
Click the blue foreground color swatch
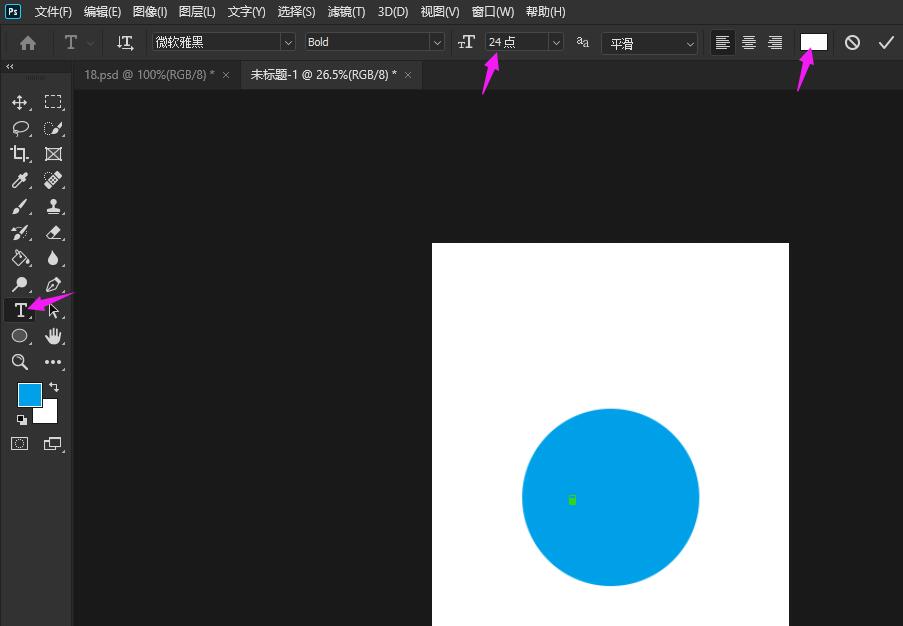30,395
